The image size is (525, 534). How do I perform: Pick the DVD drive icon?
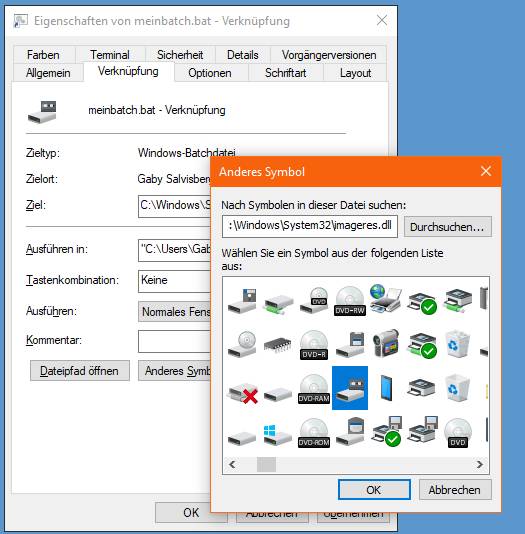pyautogui.click(x=314, y=300)
